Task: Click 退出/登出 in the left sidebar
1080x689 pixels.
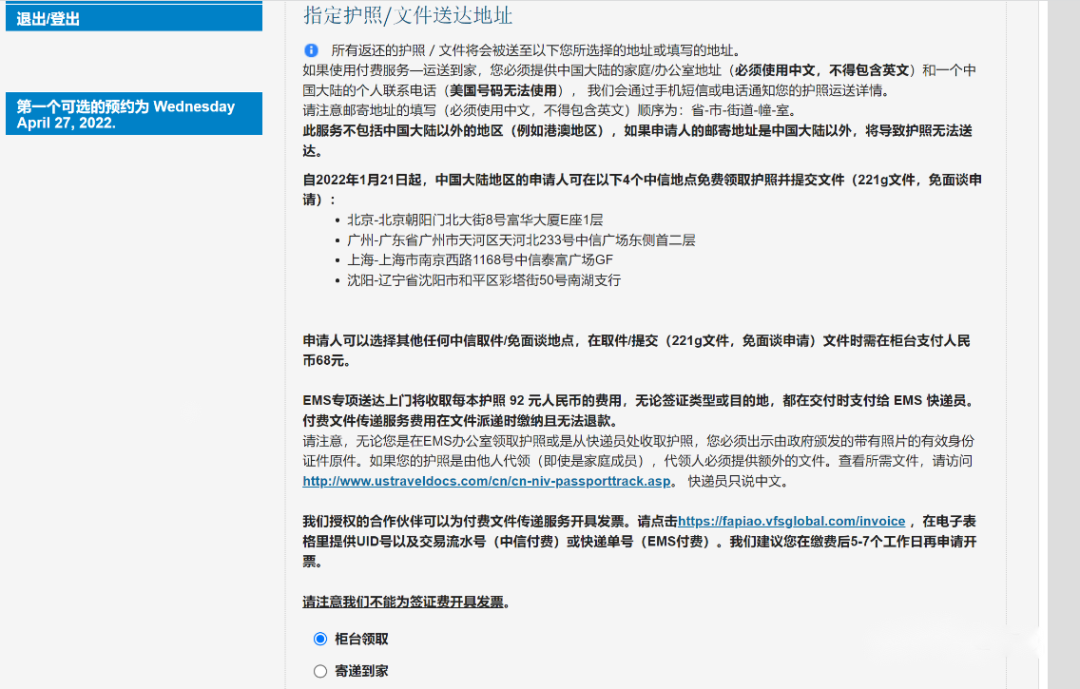Action: pos(48,19)
